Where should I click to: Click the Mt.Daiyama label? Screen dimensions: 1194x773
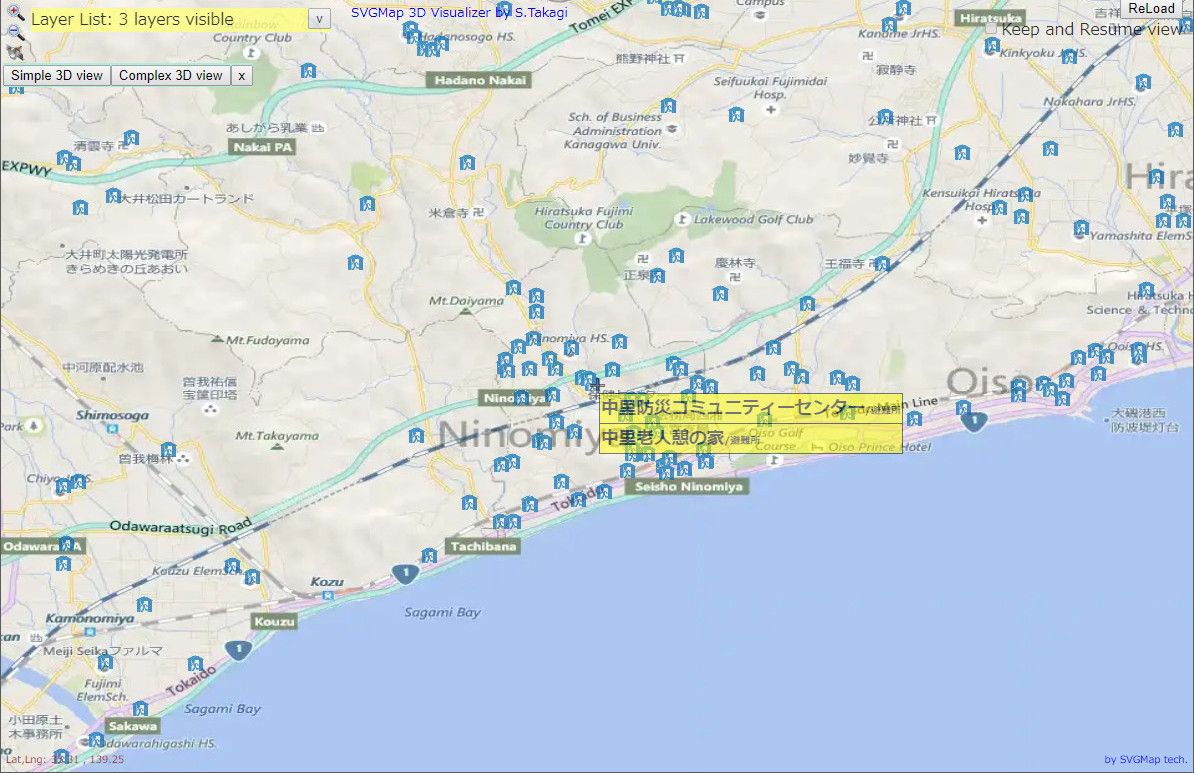tap(466, 301)
